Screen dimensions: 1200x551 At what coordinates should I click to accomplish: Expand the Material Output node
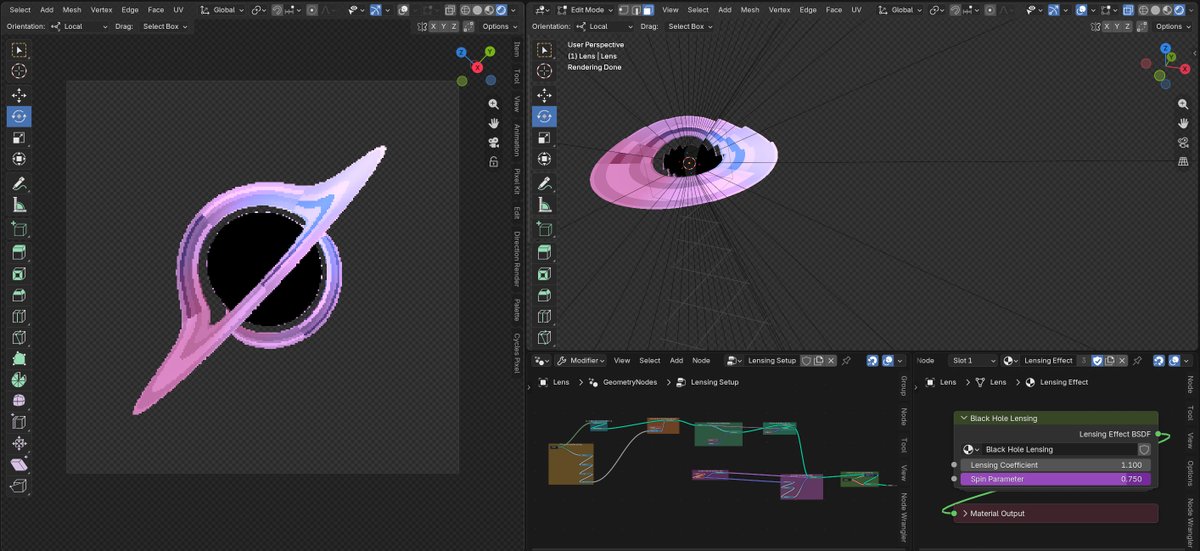click(965, 513)
